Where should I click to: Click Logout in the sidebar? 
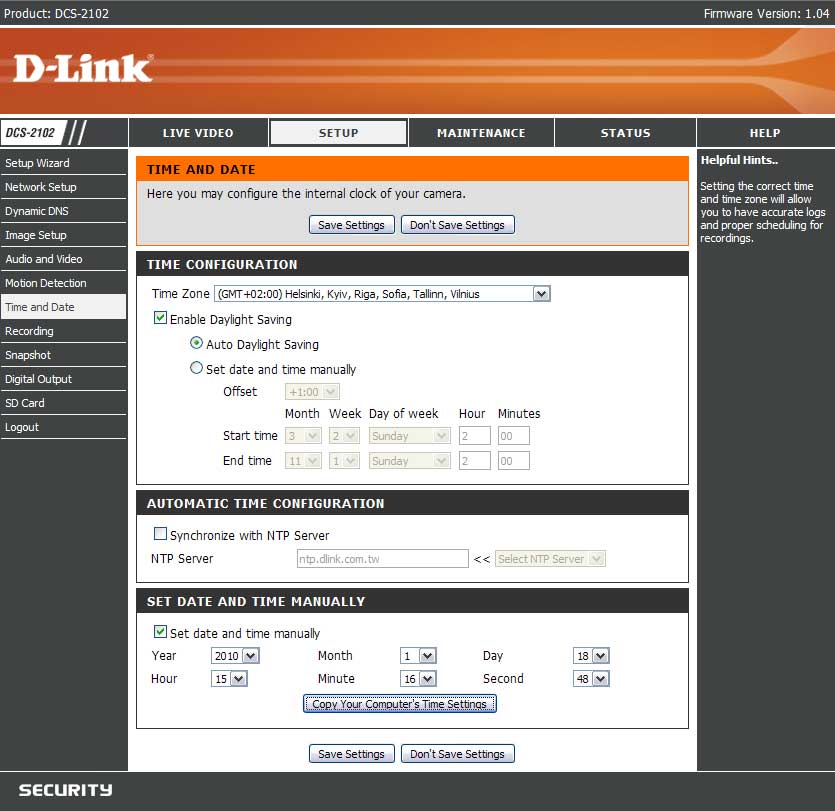click(22, 427)
